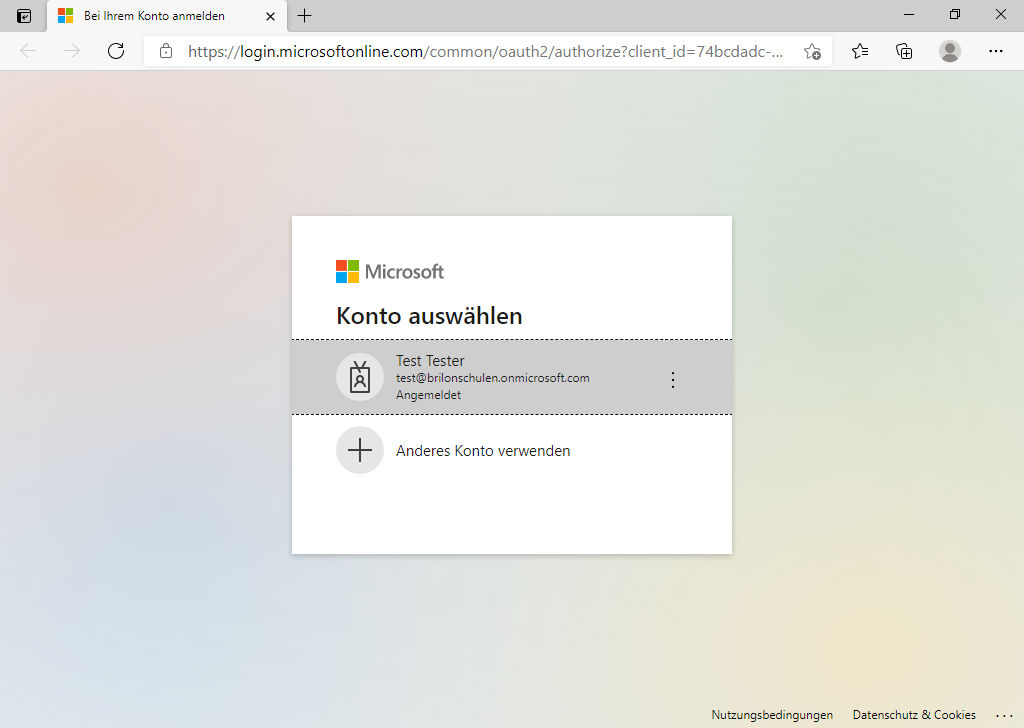Open the tab actions menu icon

click(x=24, y=16)
